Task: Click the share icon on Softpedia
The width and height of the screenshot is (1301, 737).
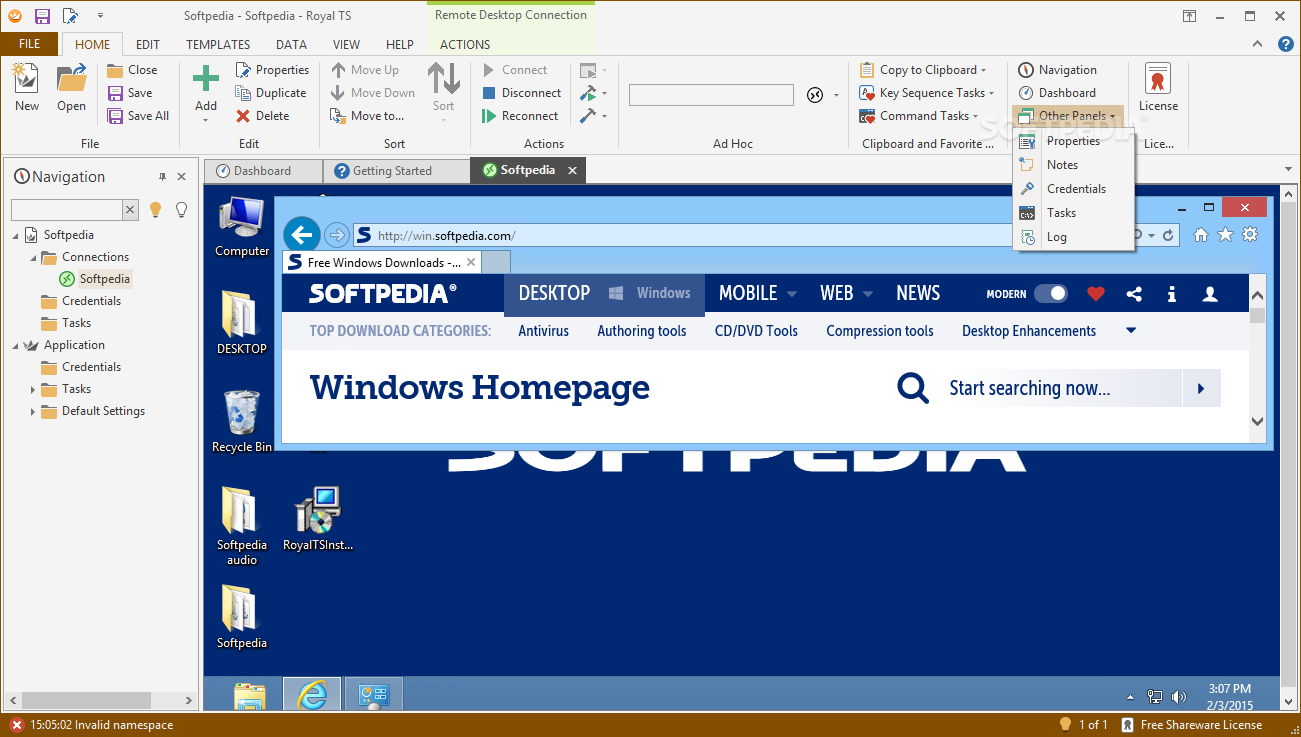Action: pyautogui.click(x=1134, y=294)
